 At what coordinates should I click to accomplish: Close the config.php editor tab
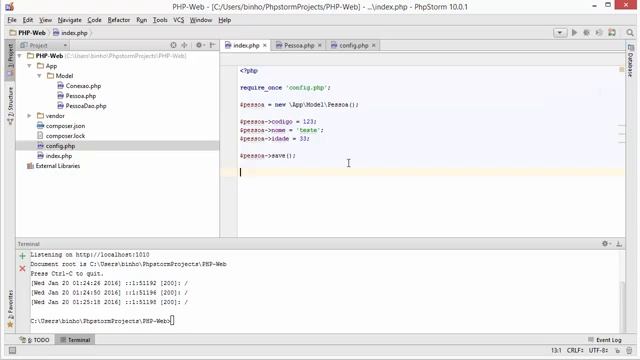point(373,45)
